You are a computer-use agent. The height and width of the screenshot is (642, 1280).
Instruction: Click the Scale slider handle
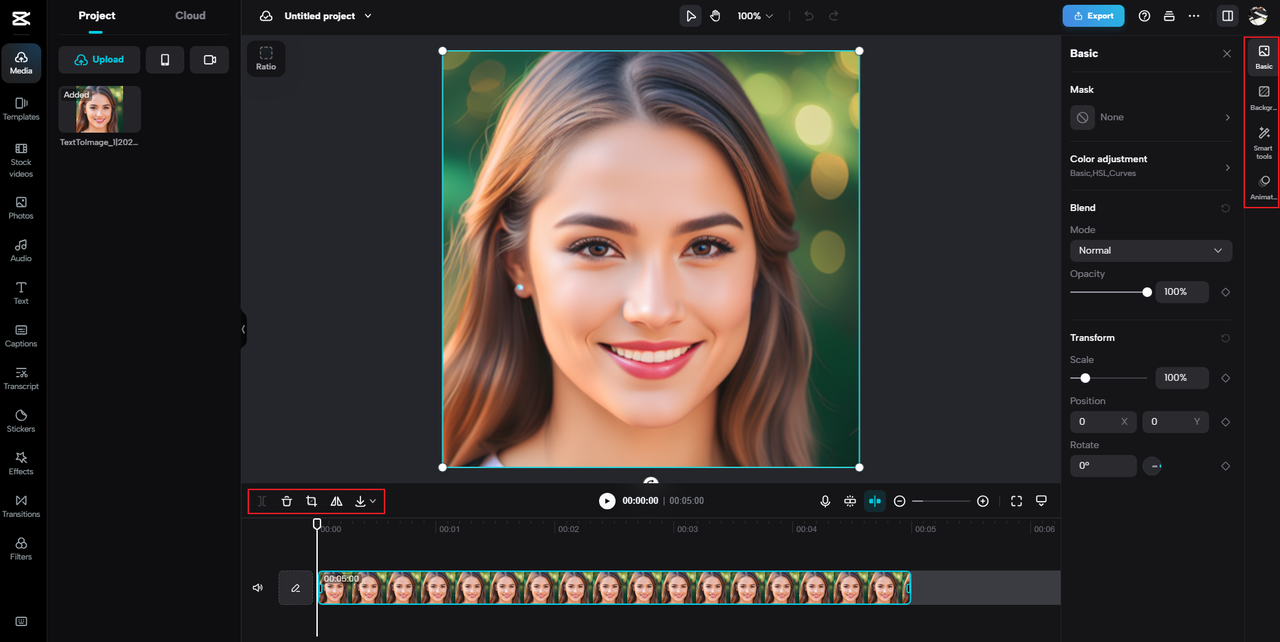pyautogui.click(x=1085, y=378)
